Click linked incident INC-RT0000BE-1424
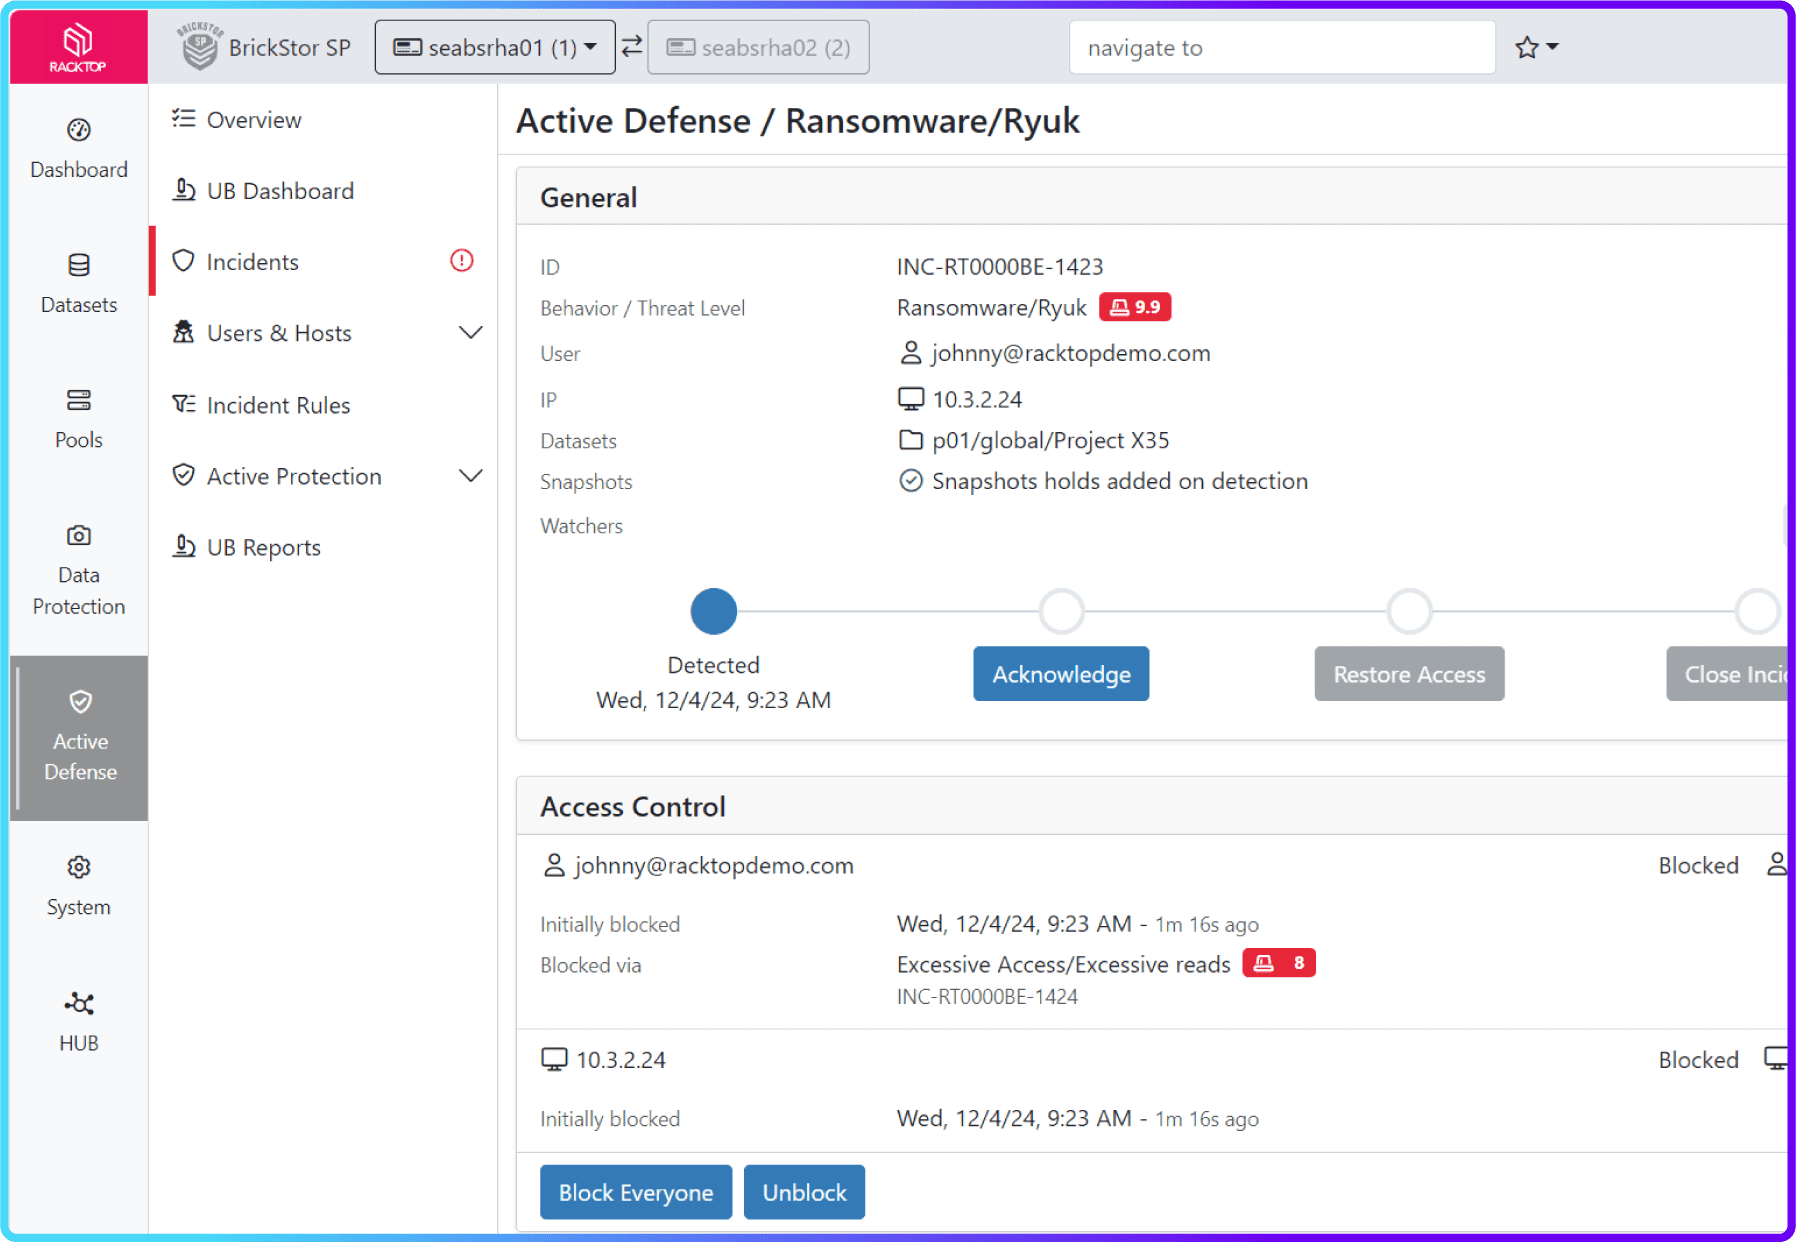The width and height of the screenshot is (1796, 1243). tap(987, 997)
